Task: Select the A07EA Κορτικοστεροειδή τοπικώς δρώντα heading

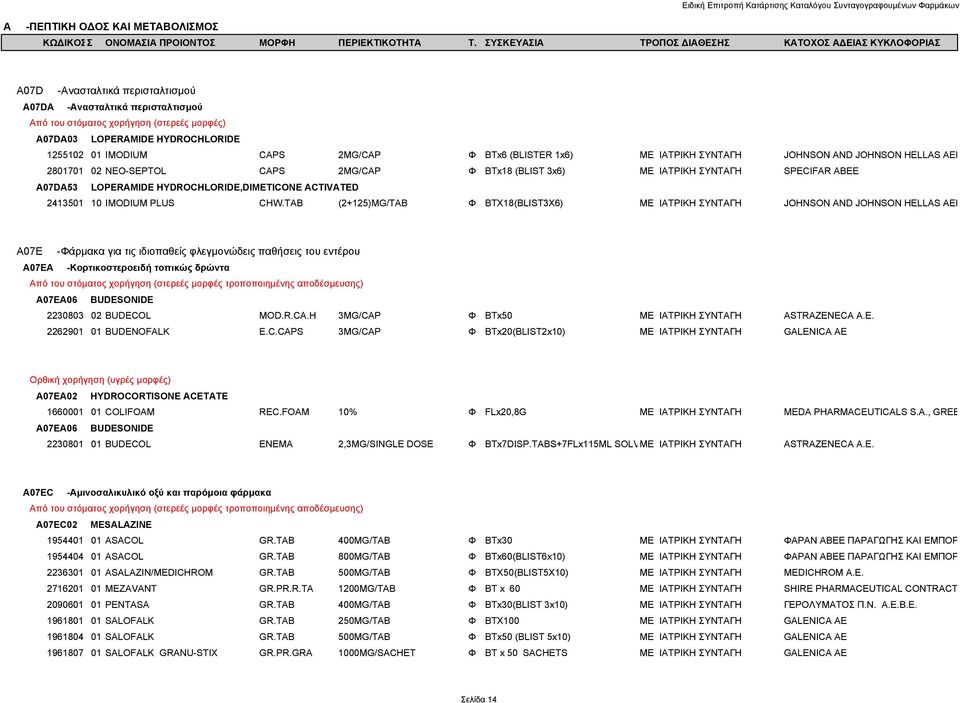Action: (x=126, y=268)
